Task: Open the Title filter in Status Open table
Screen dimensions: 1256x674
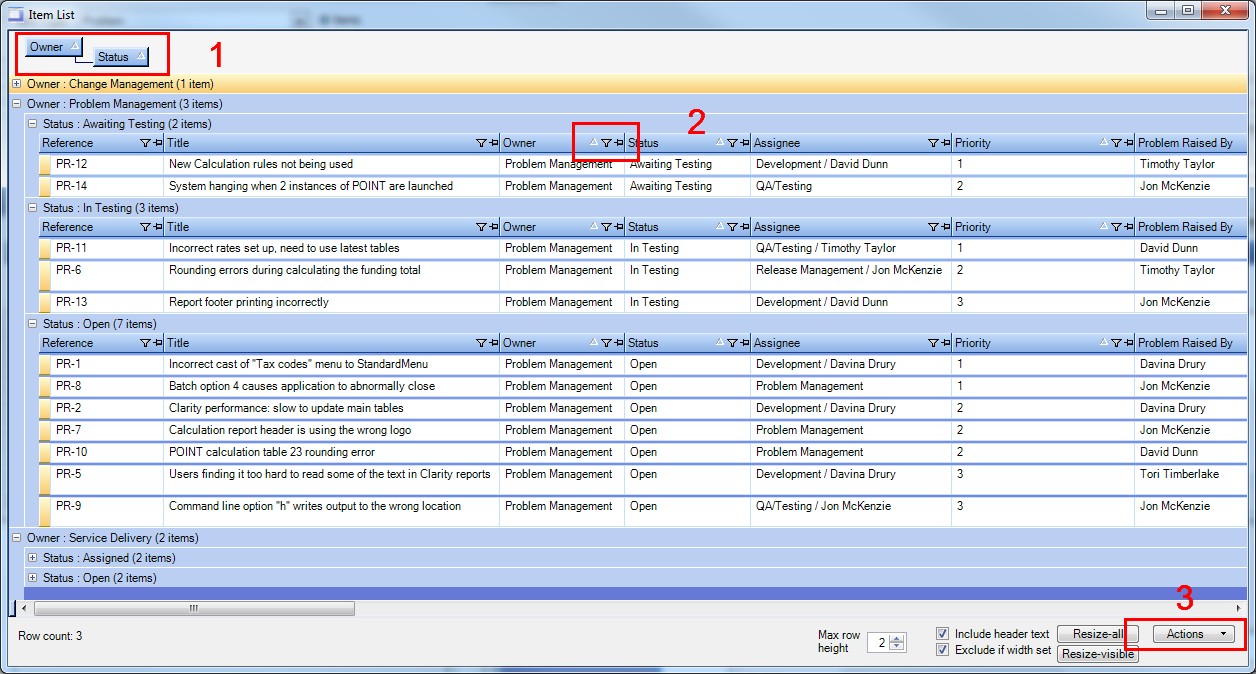Action: click(481, 344)
